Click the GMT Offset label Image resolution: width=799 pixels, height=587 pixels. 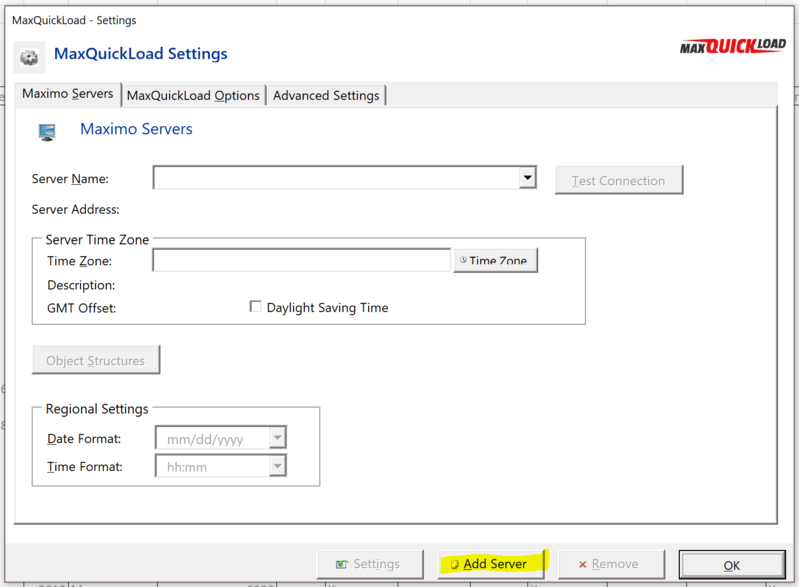tap(82, 308)
